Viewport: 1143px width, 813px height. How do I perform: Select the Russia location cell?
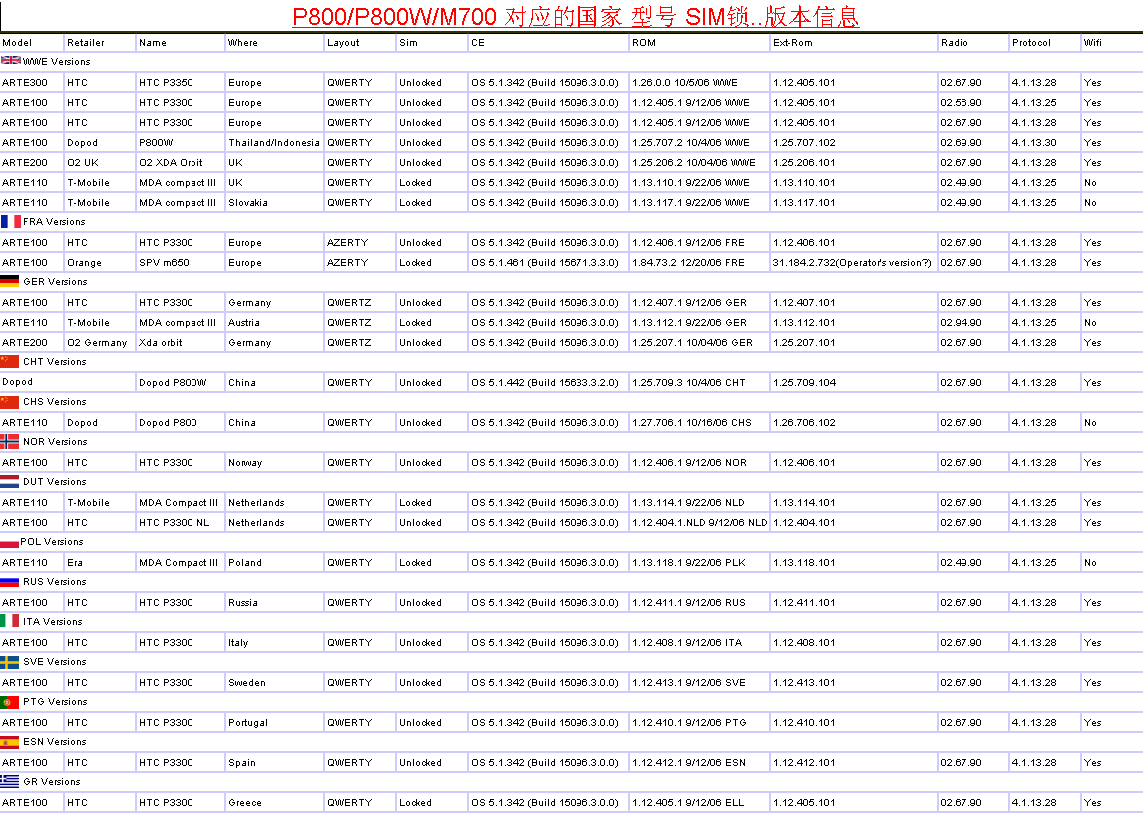click(x=274, y=602)
